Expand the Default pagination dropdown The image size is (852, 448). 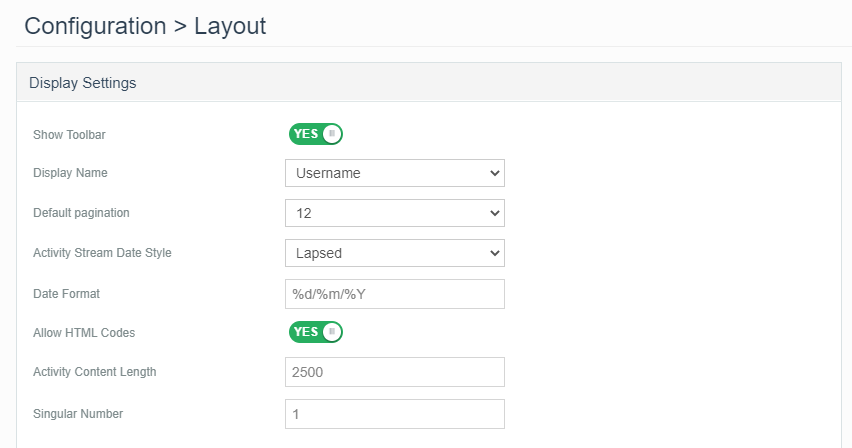coord(394,213)
